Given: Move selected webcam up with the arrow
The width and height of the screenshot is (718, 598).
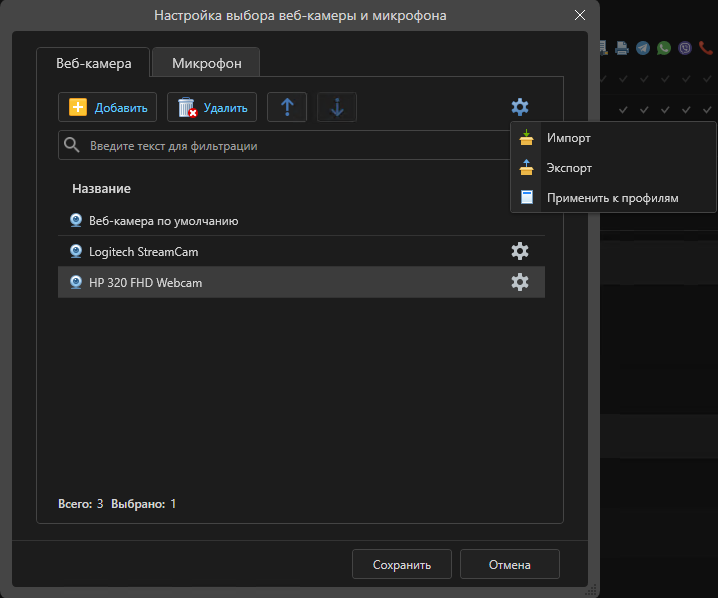Looking at the screenshot, I should 287,108.
